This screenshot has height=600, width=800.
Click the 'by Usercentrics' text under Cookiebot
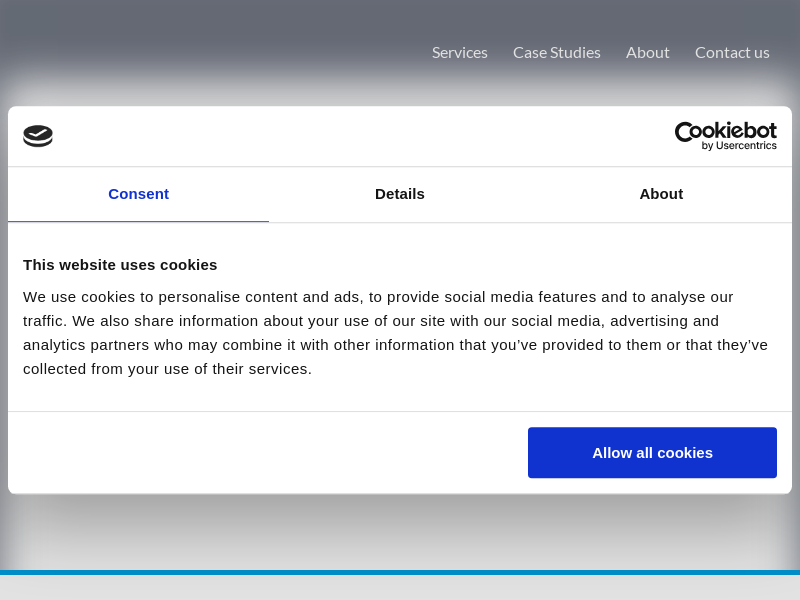point(739,146)
